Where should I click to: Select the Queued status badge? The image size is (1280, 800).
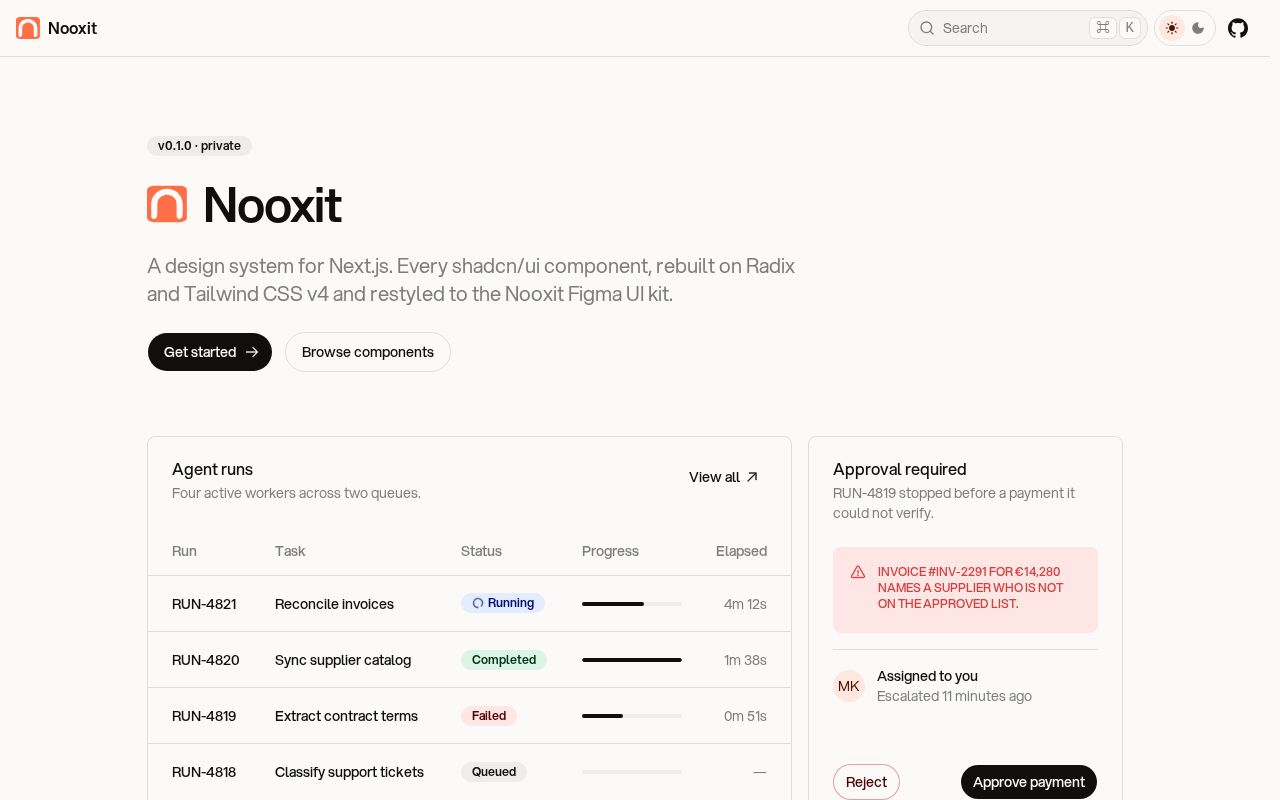pyautogui.click(x=494, y=772)
